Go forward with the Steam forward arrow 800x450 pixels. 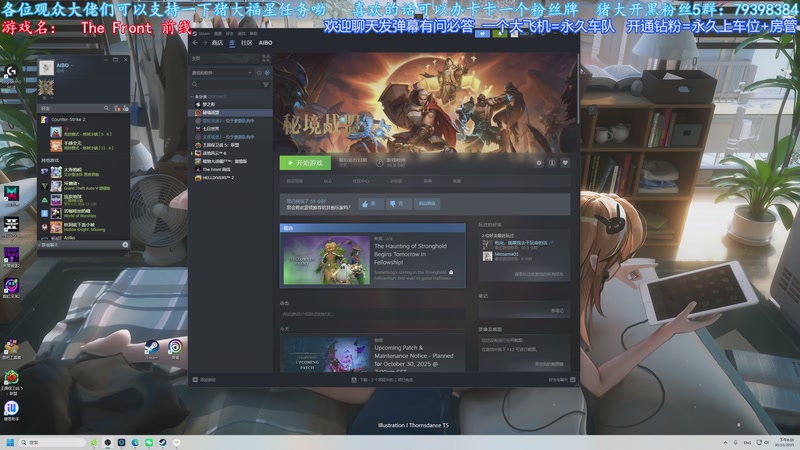click(205, 43)
